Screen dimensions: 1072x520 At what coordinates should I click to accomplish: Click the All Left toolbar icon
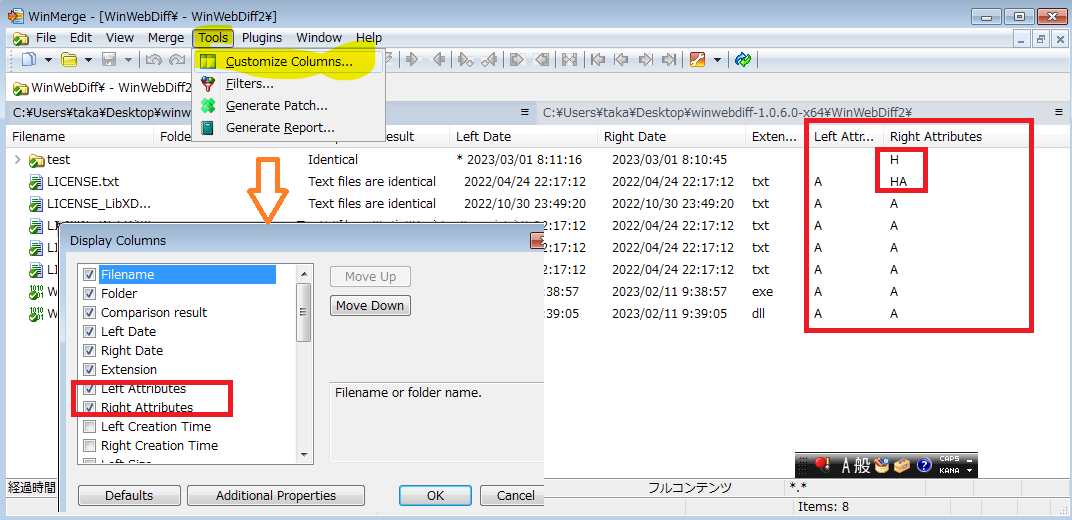tap(542, 60)
